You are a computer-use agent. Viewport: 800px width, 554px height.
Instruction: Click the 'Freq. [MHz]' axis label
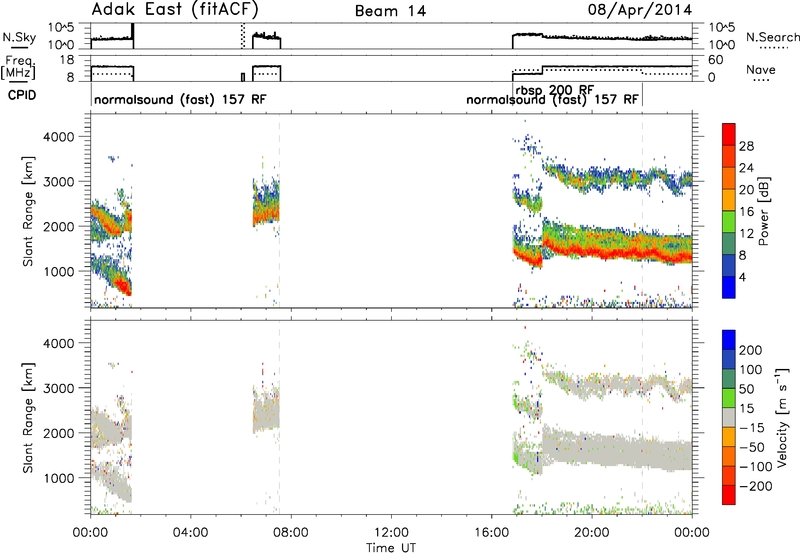coord(19,68)
